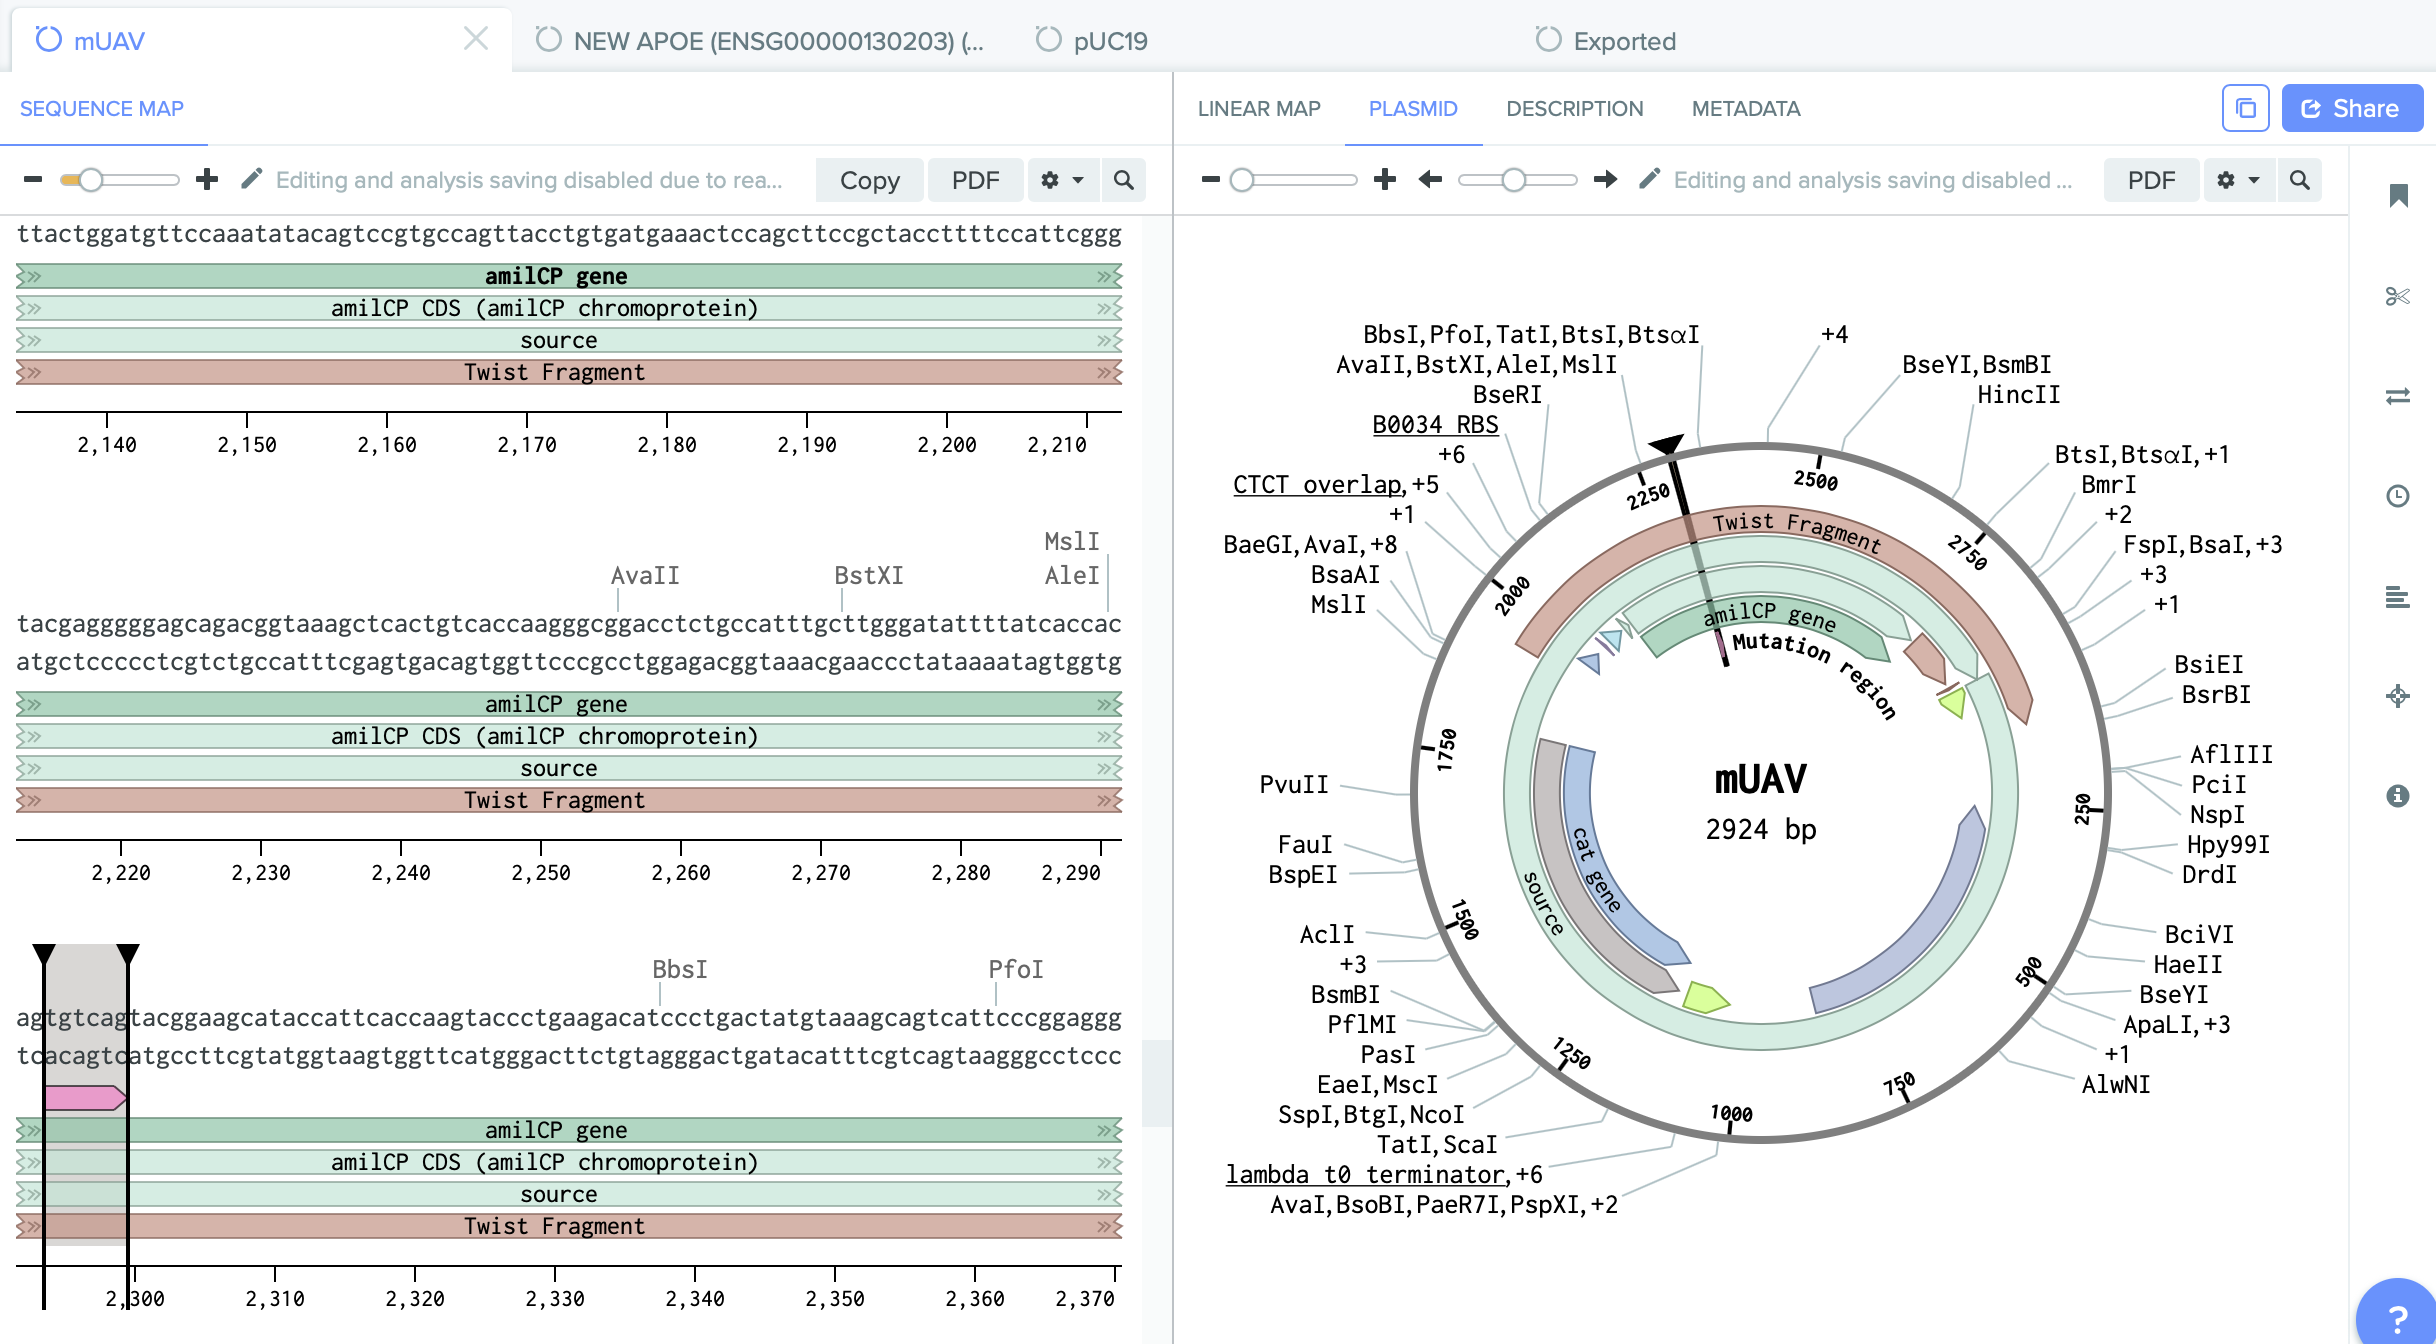Rotate plasmid map right with arrow icon
This screenshot has height=1344, width=2436.
1606,180
